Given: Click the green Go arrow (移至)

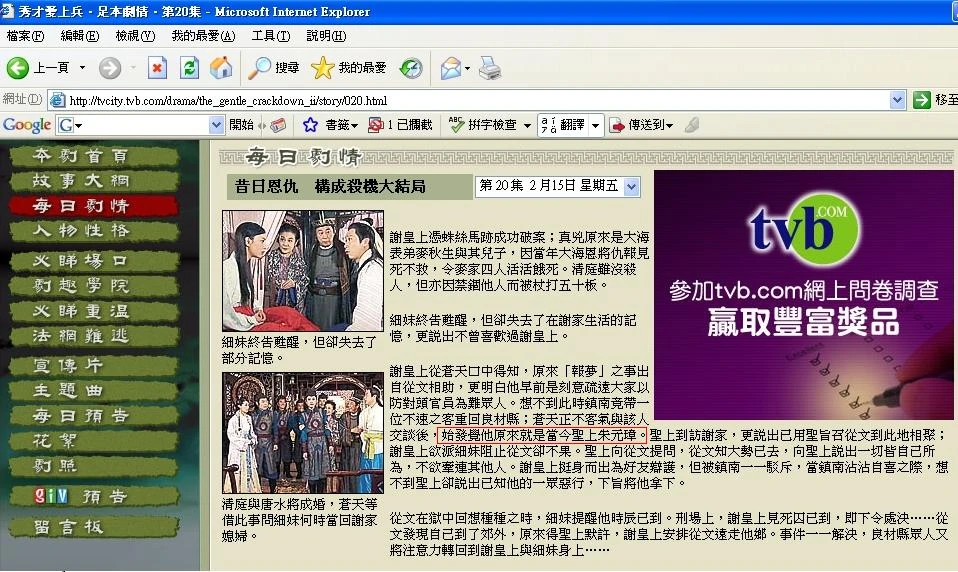Looking at the screenshot, I should point(921,100).
